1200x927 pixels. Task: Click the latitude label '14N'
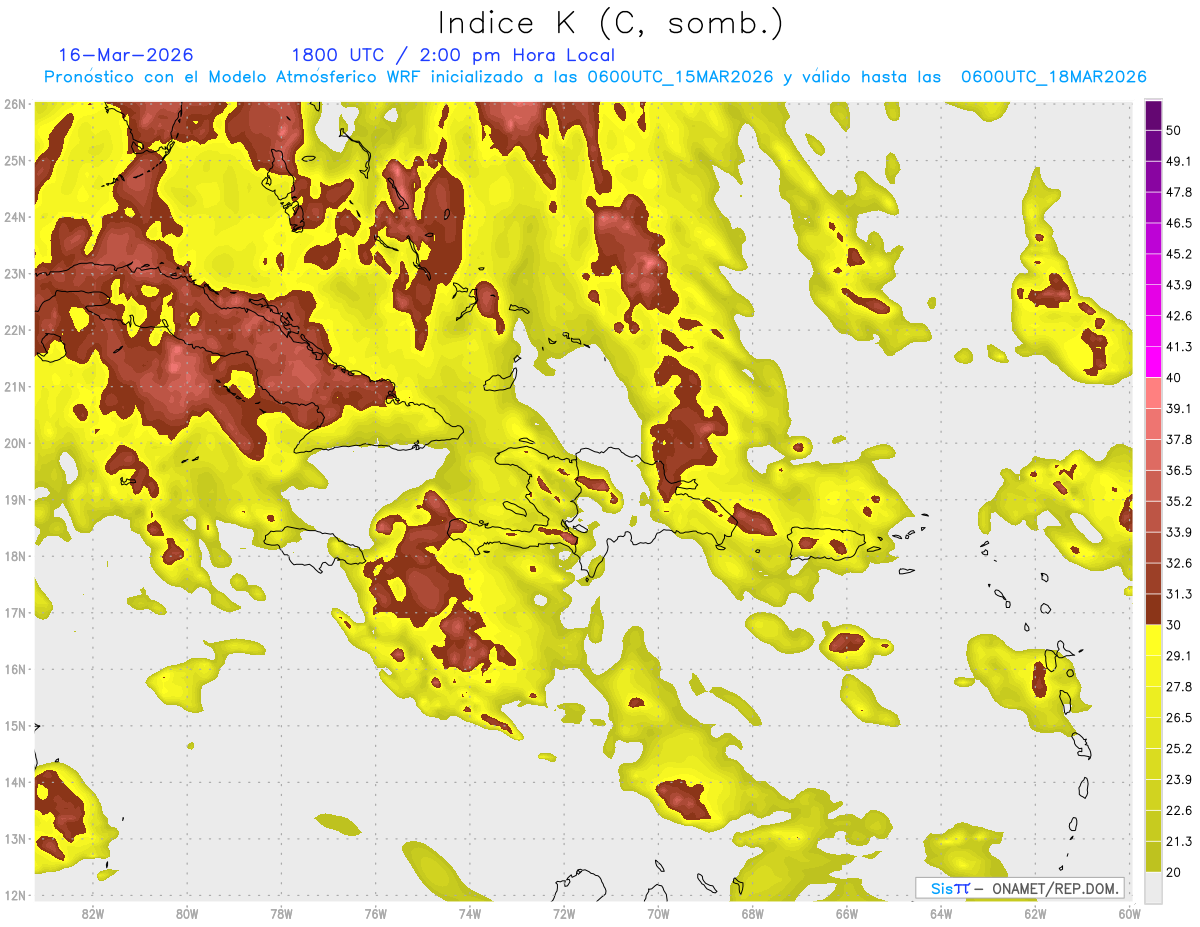pyautogui.click(x=14, y=782)
